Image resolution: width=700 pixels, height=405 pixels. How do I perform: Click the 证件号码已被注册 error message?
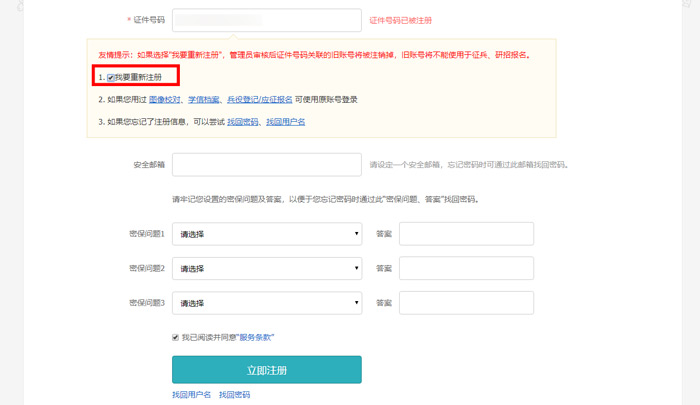(x=400, y=21)
